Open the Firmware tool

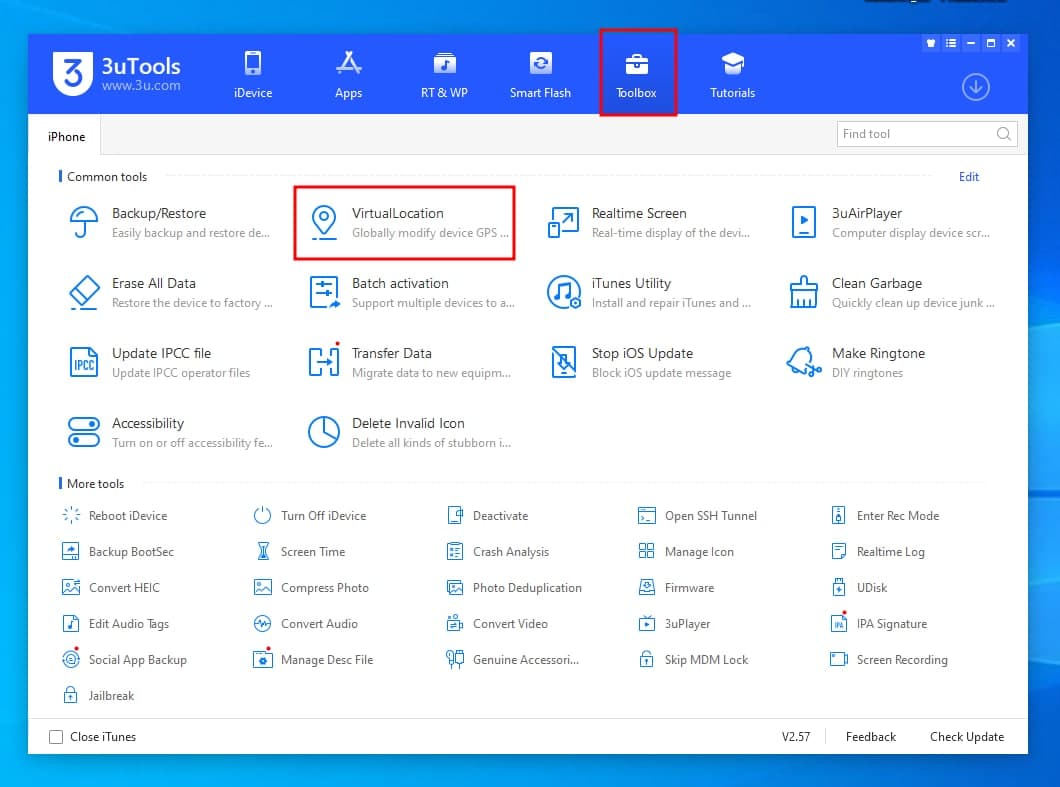coord(676,588)
